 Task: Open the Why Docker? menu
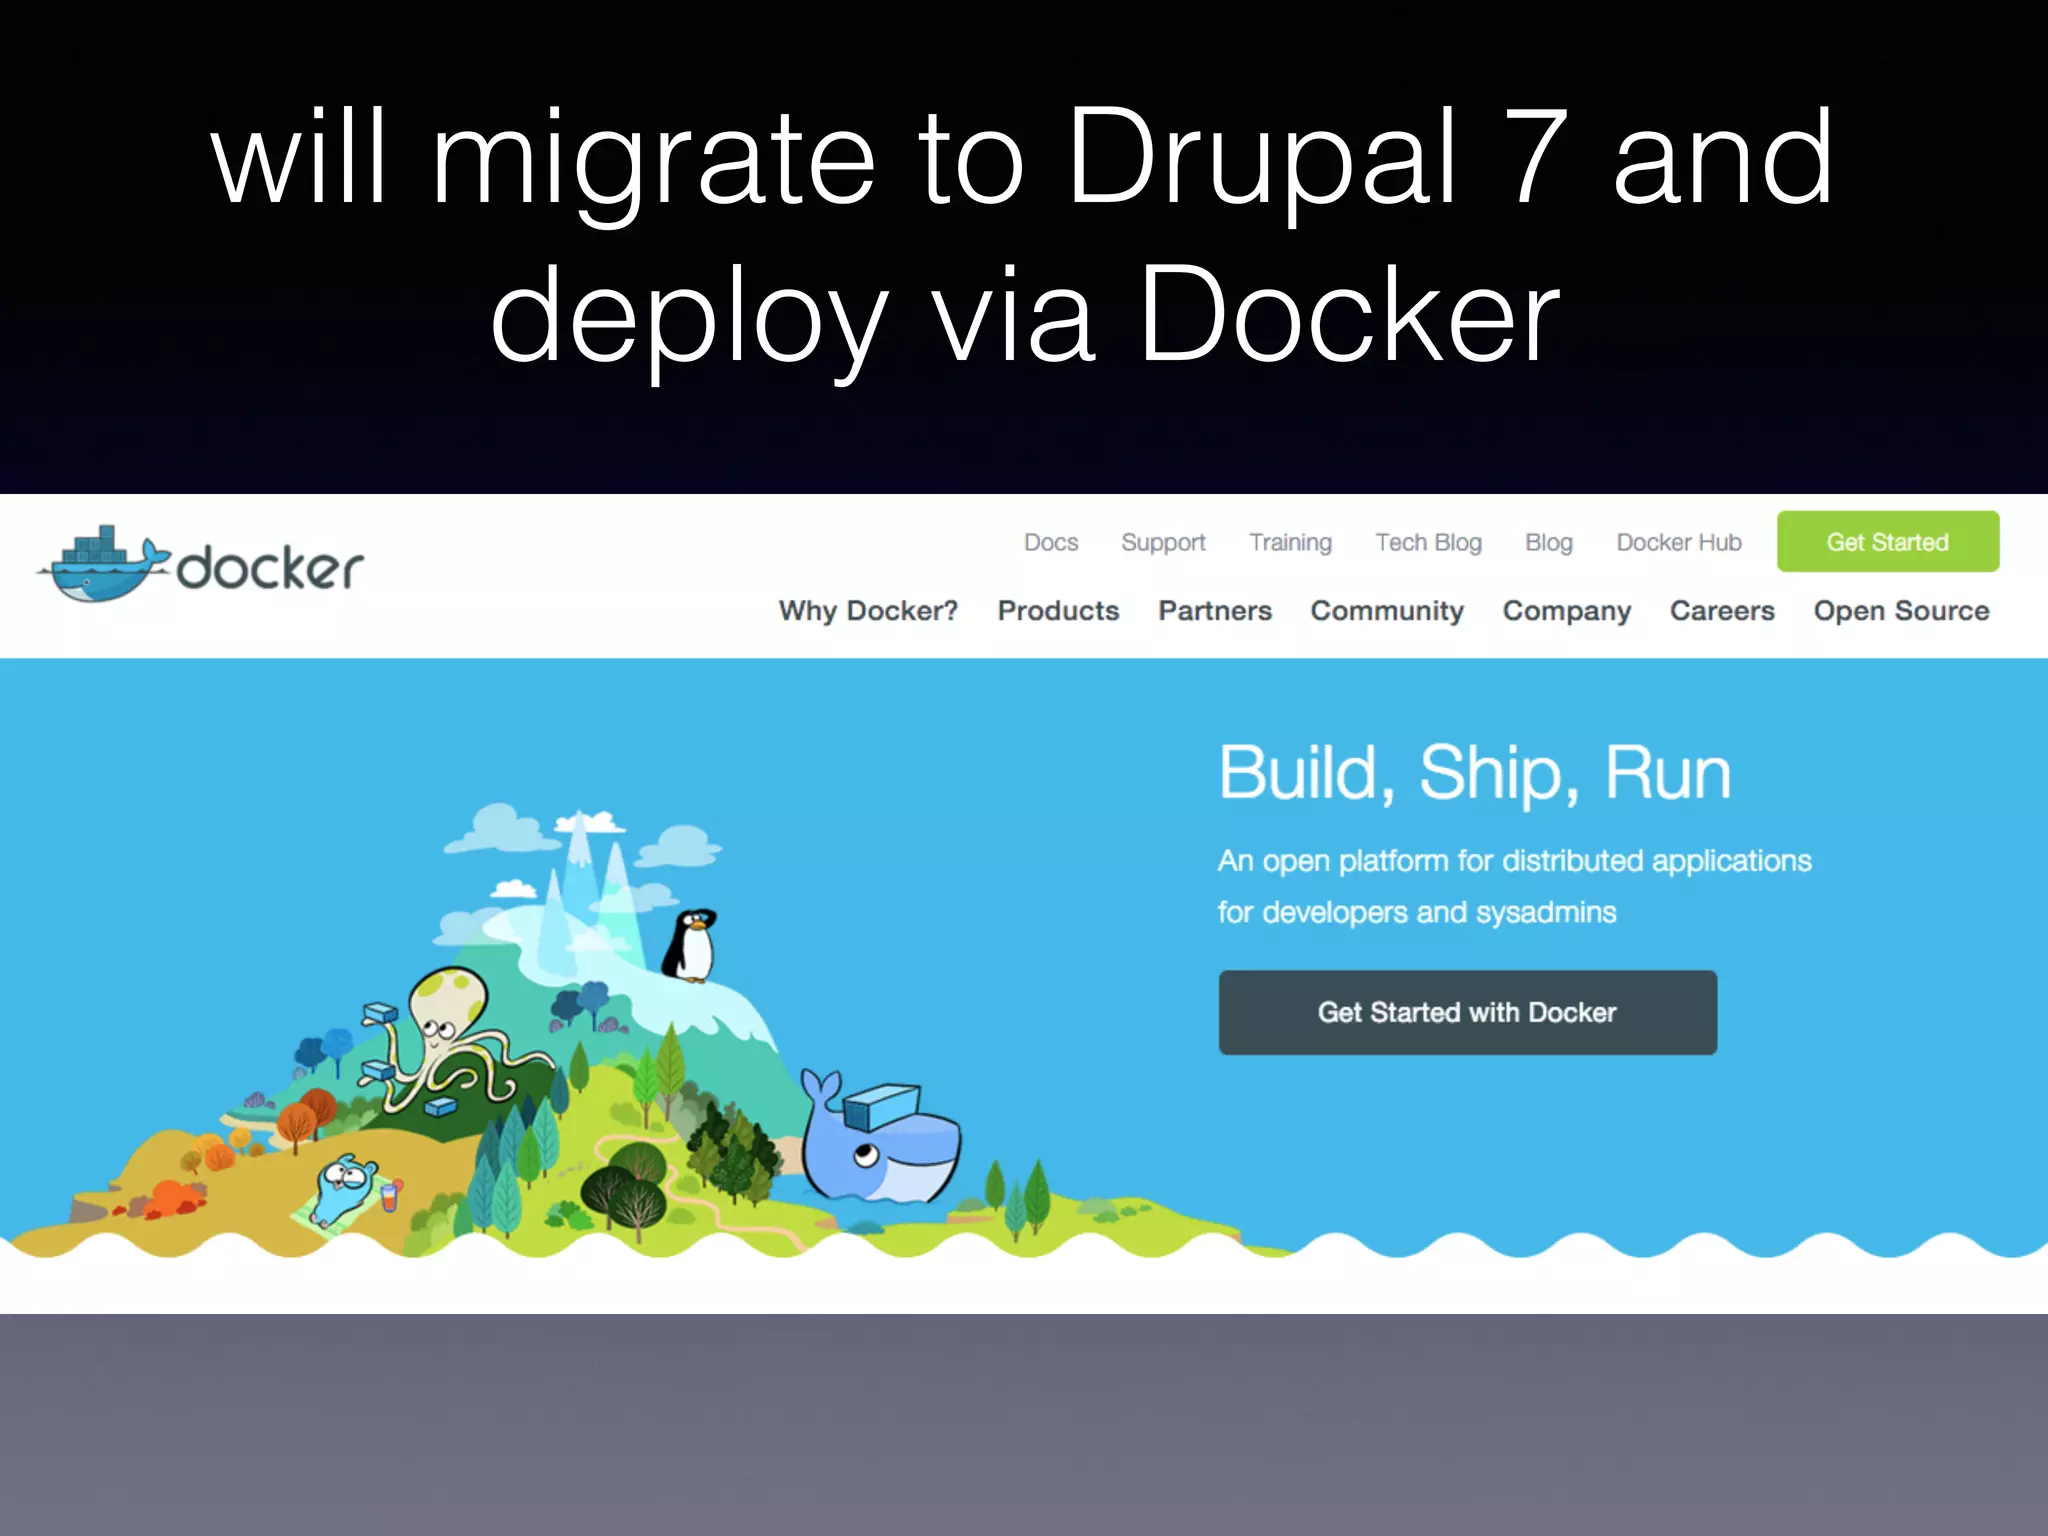tap(868, 610)
